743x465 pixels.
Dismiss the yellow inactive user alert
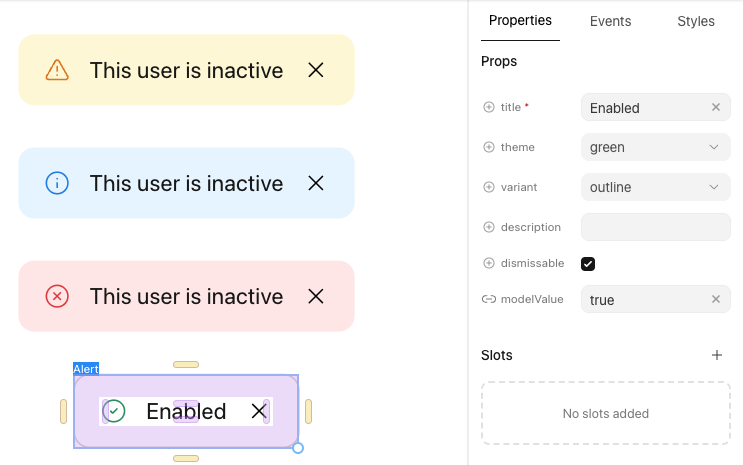tap(316, 70)
